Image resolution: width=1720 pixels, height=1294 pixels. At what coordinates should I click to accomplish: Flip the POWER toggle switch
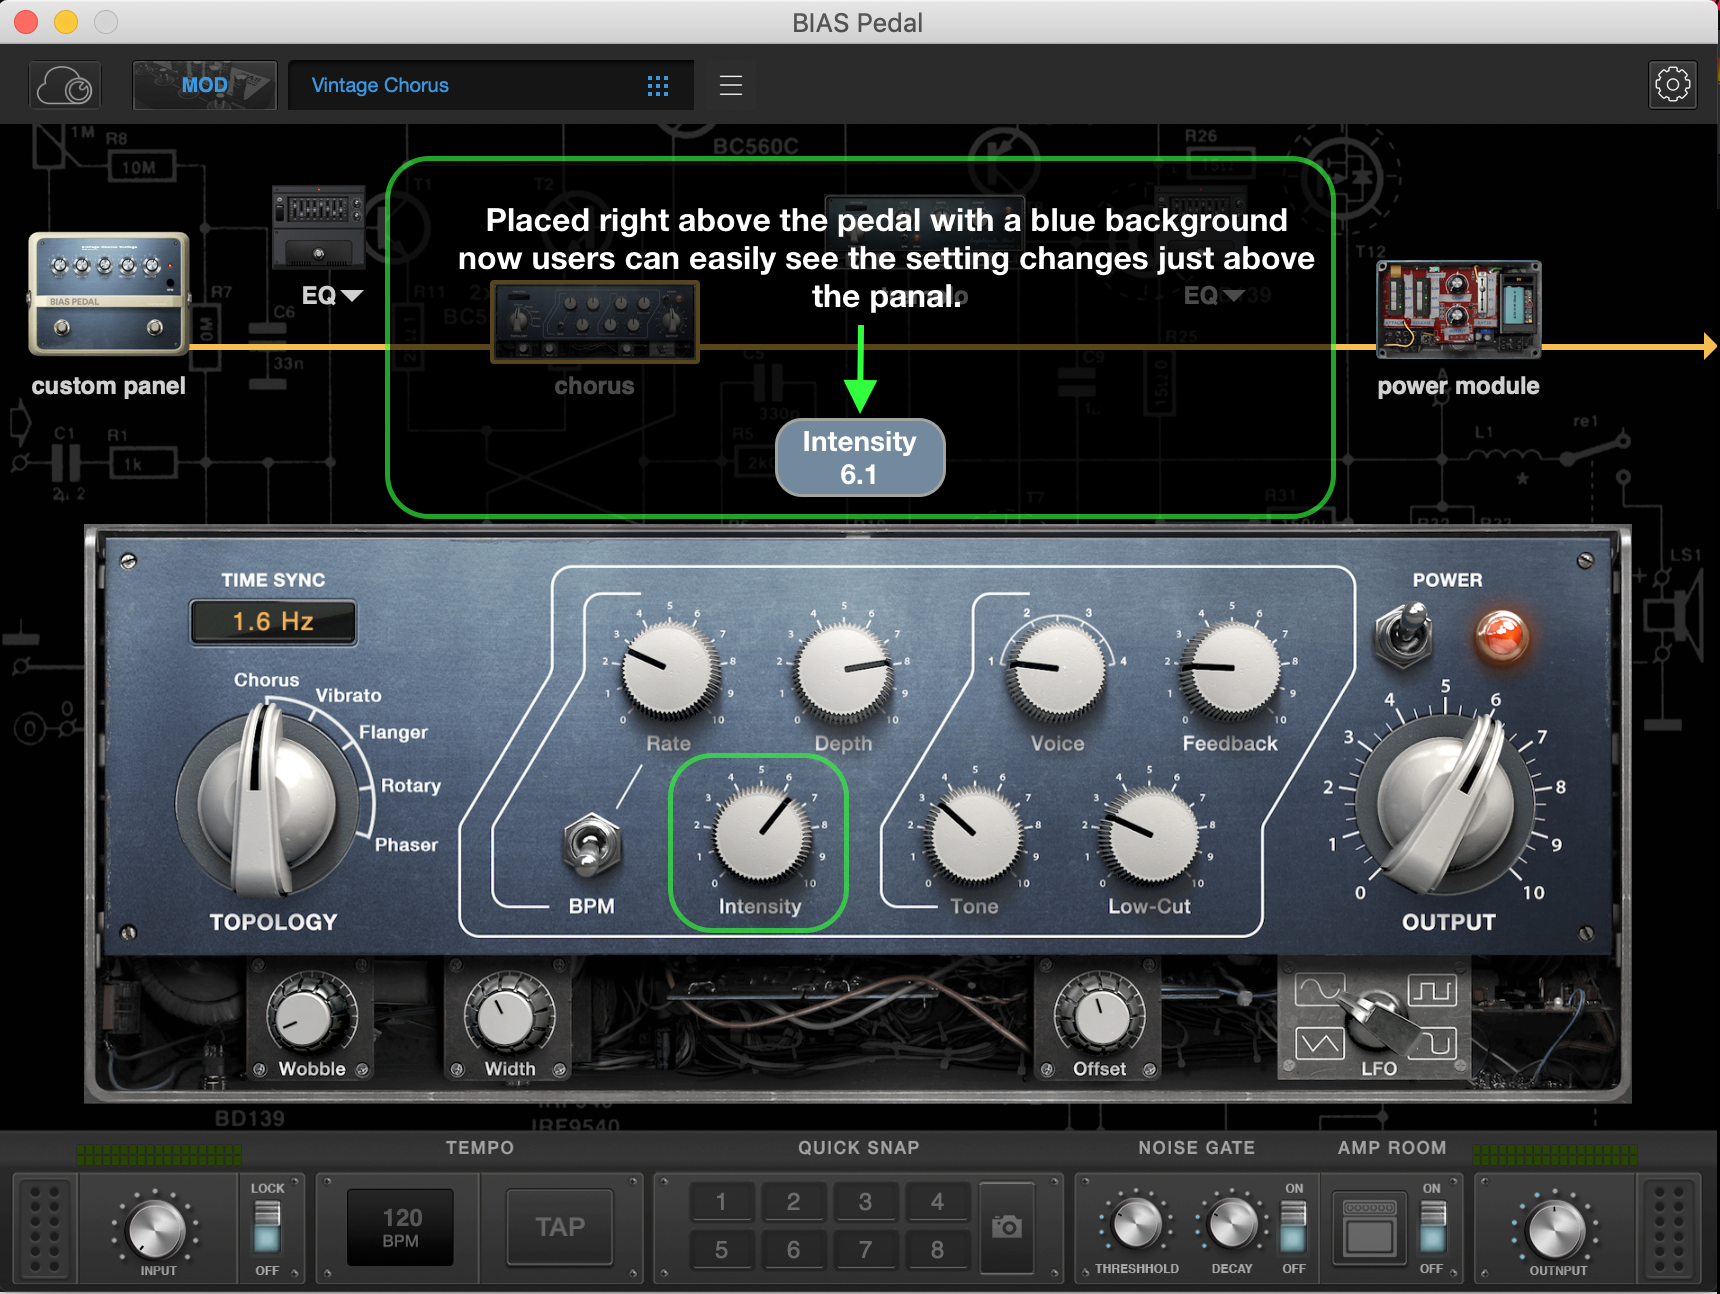coord(1406,633)
